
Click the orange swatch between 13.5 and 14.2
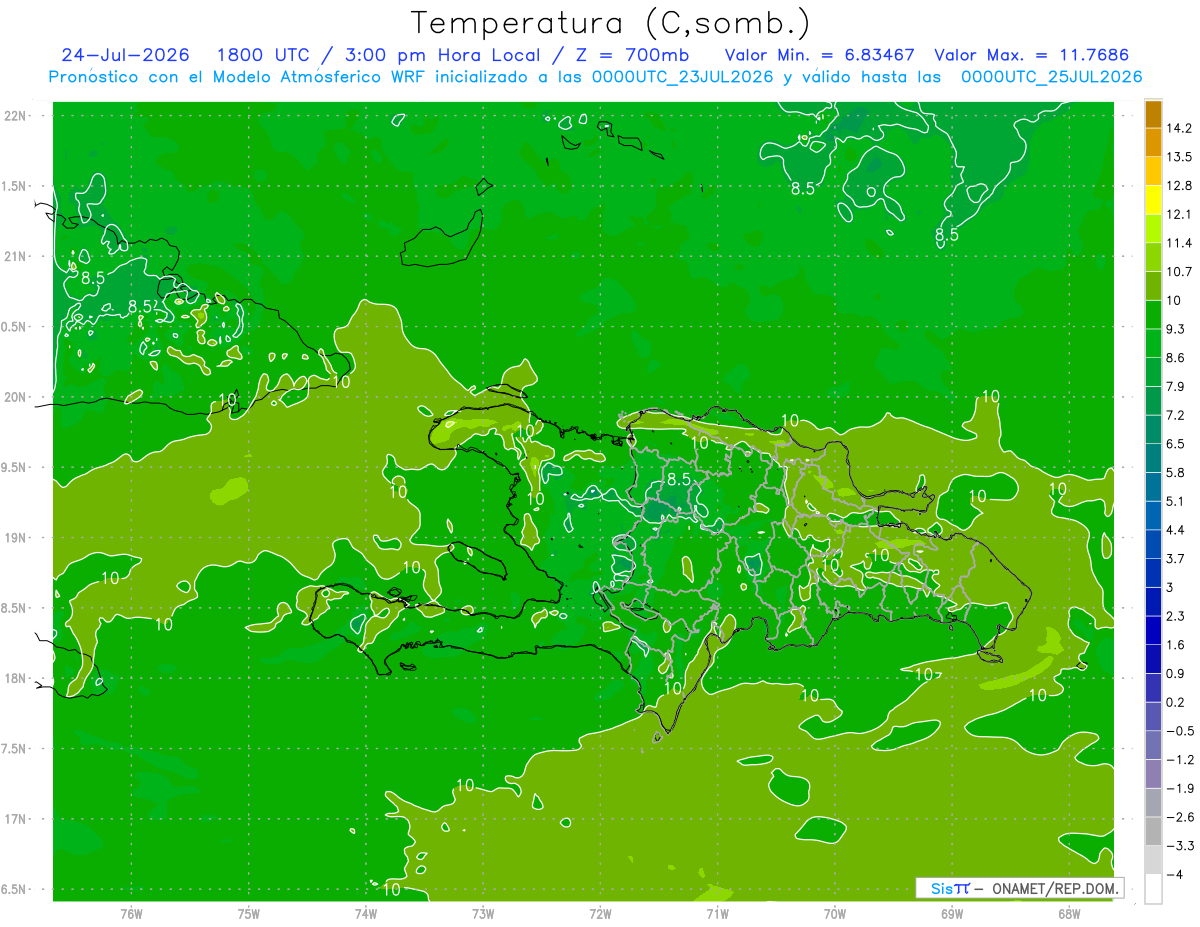pos(1153,142)
